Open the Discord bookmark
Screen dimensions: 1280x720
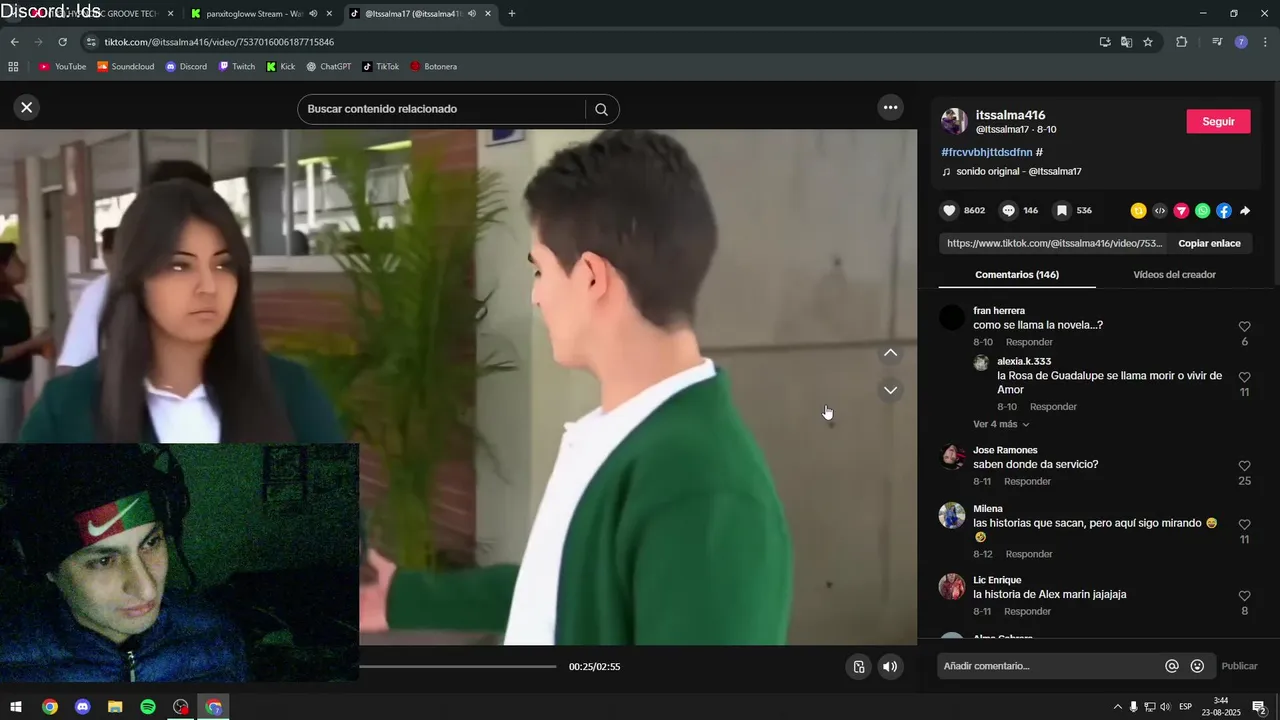pos(186,66)
